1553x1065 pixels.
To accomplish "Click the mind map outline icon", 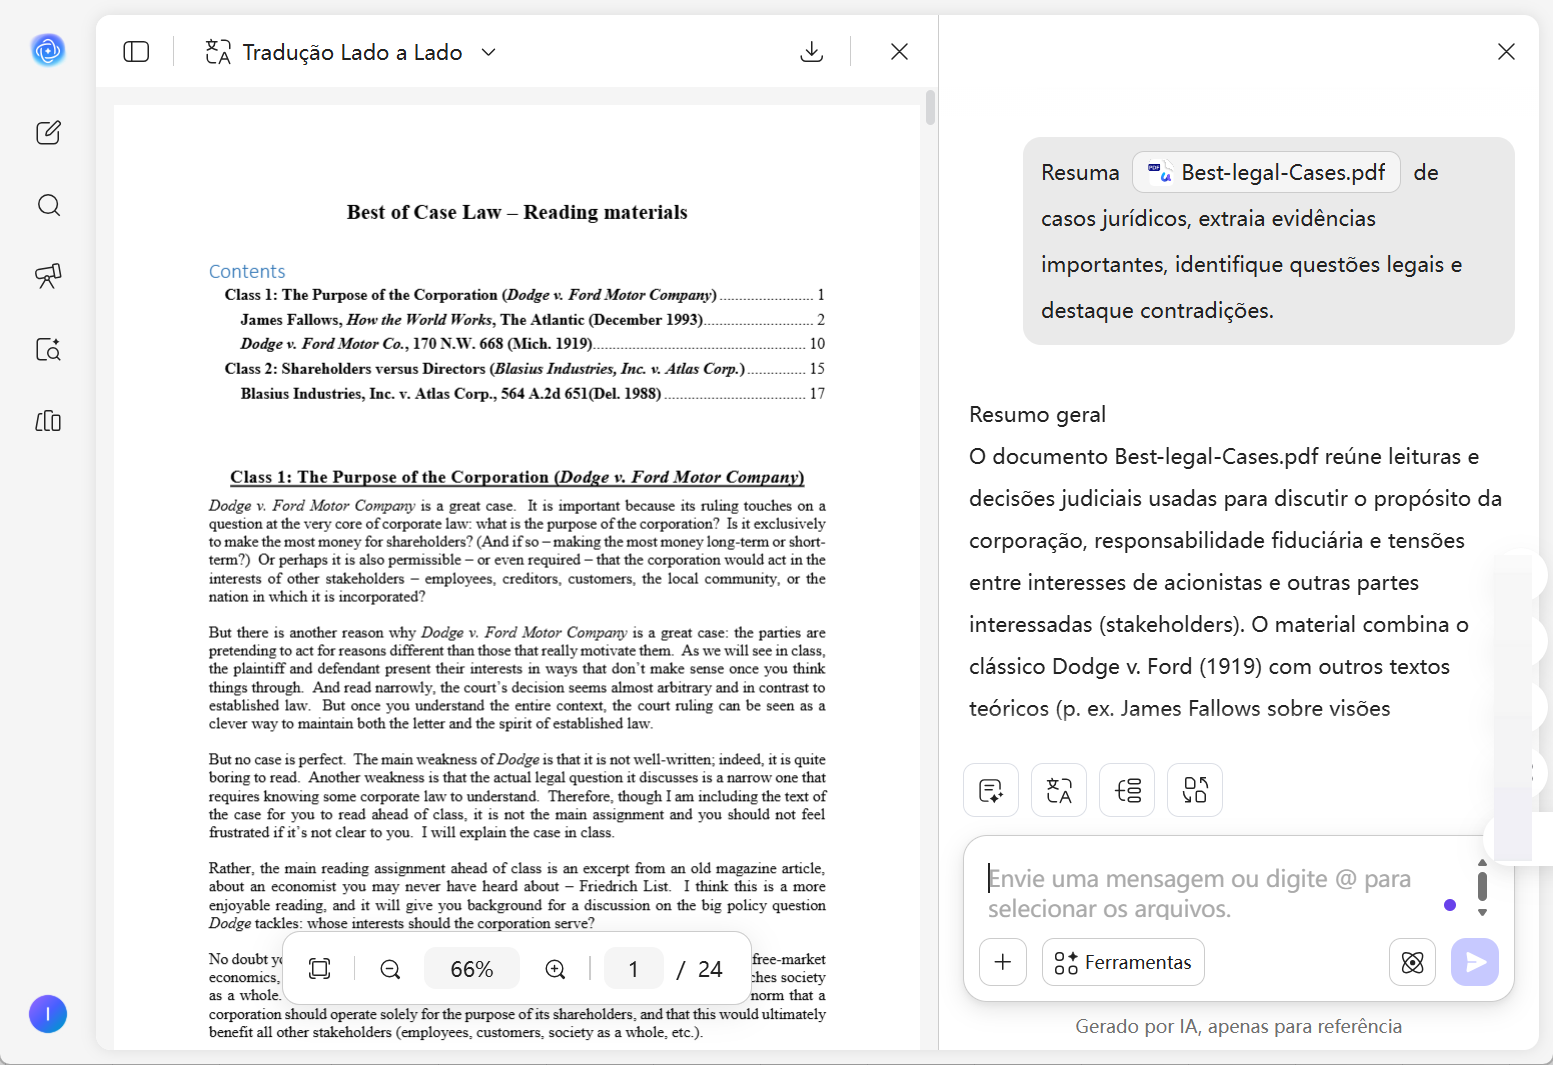I will click(1127, 790).
